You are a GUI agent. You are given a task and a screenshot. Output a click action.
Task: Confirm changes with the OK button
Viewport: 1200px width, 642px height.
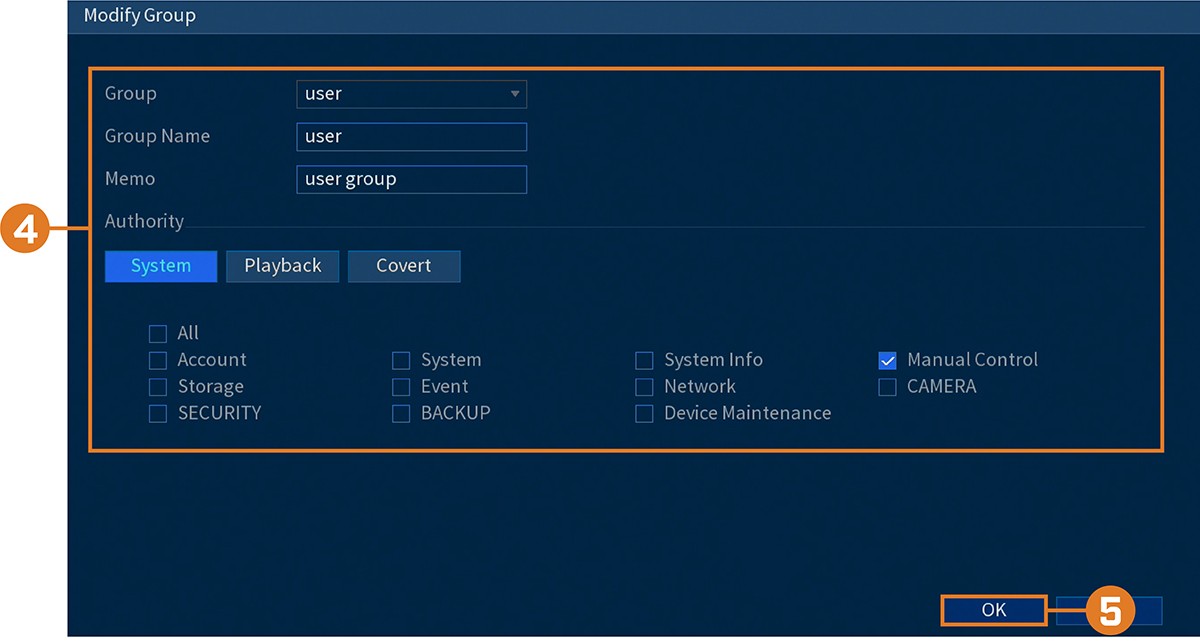tap(993, 610)
